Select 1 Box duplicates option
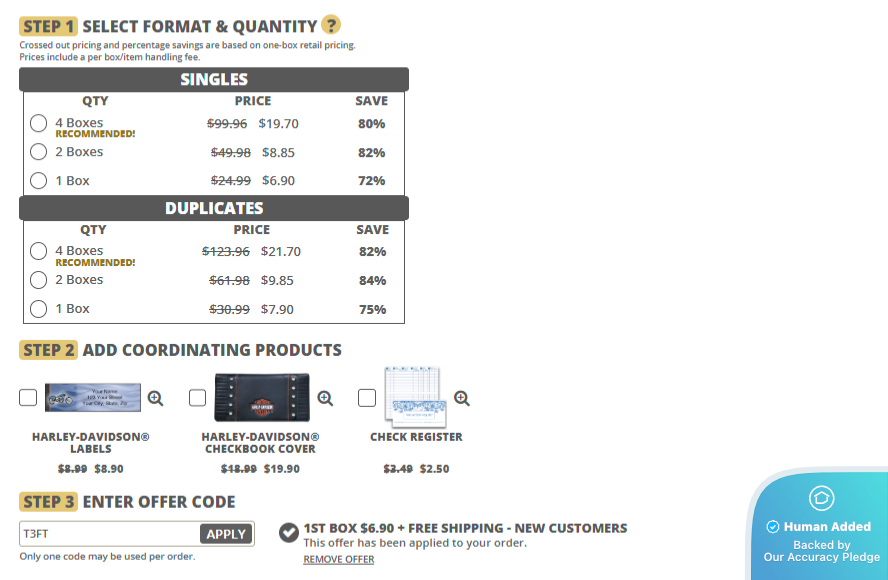 click(38, 309)
